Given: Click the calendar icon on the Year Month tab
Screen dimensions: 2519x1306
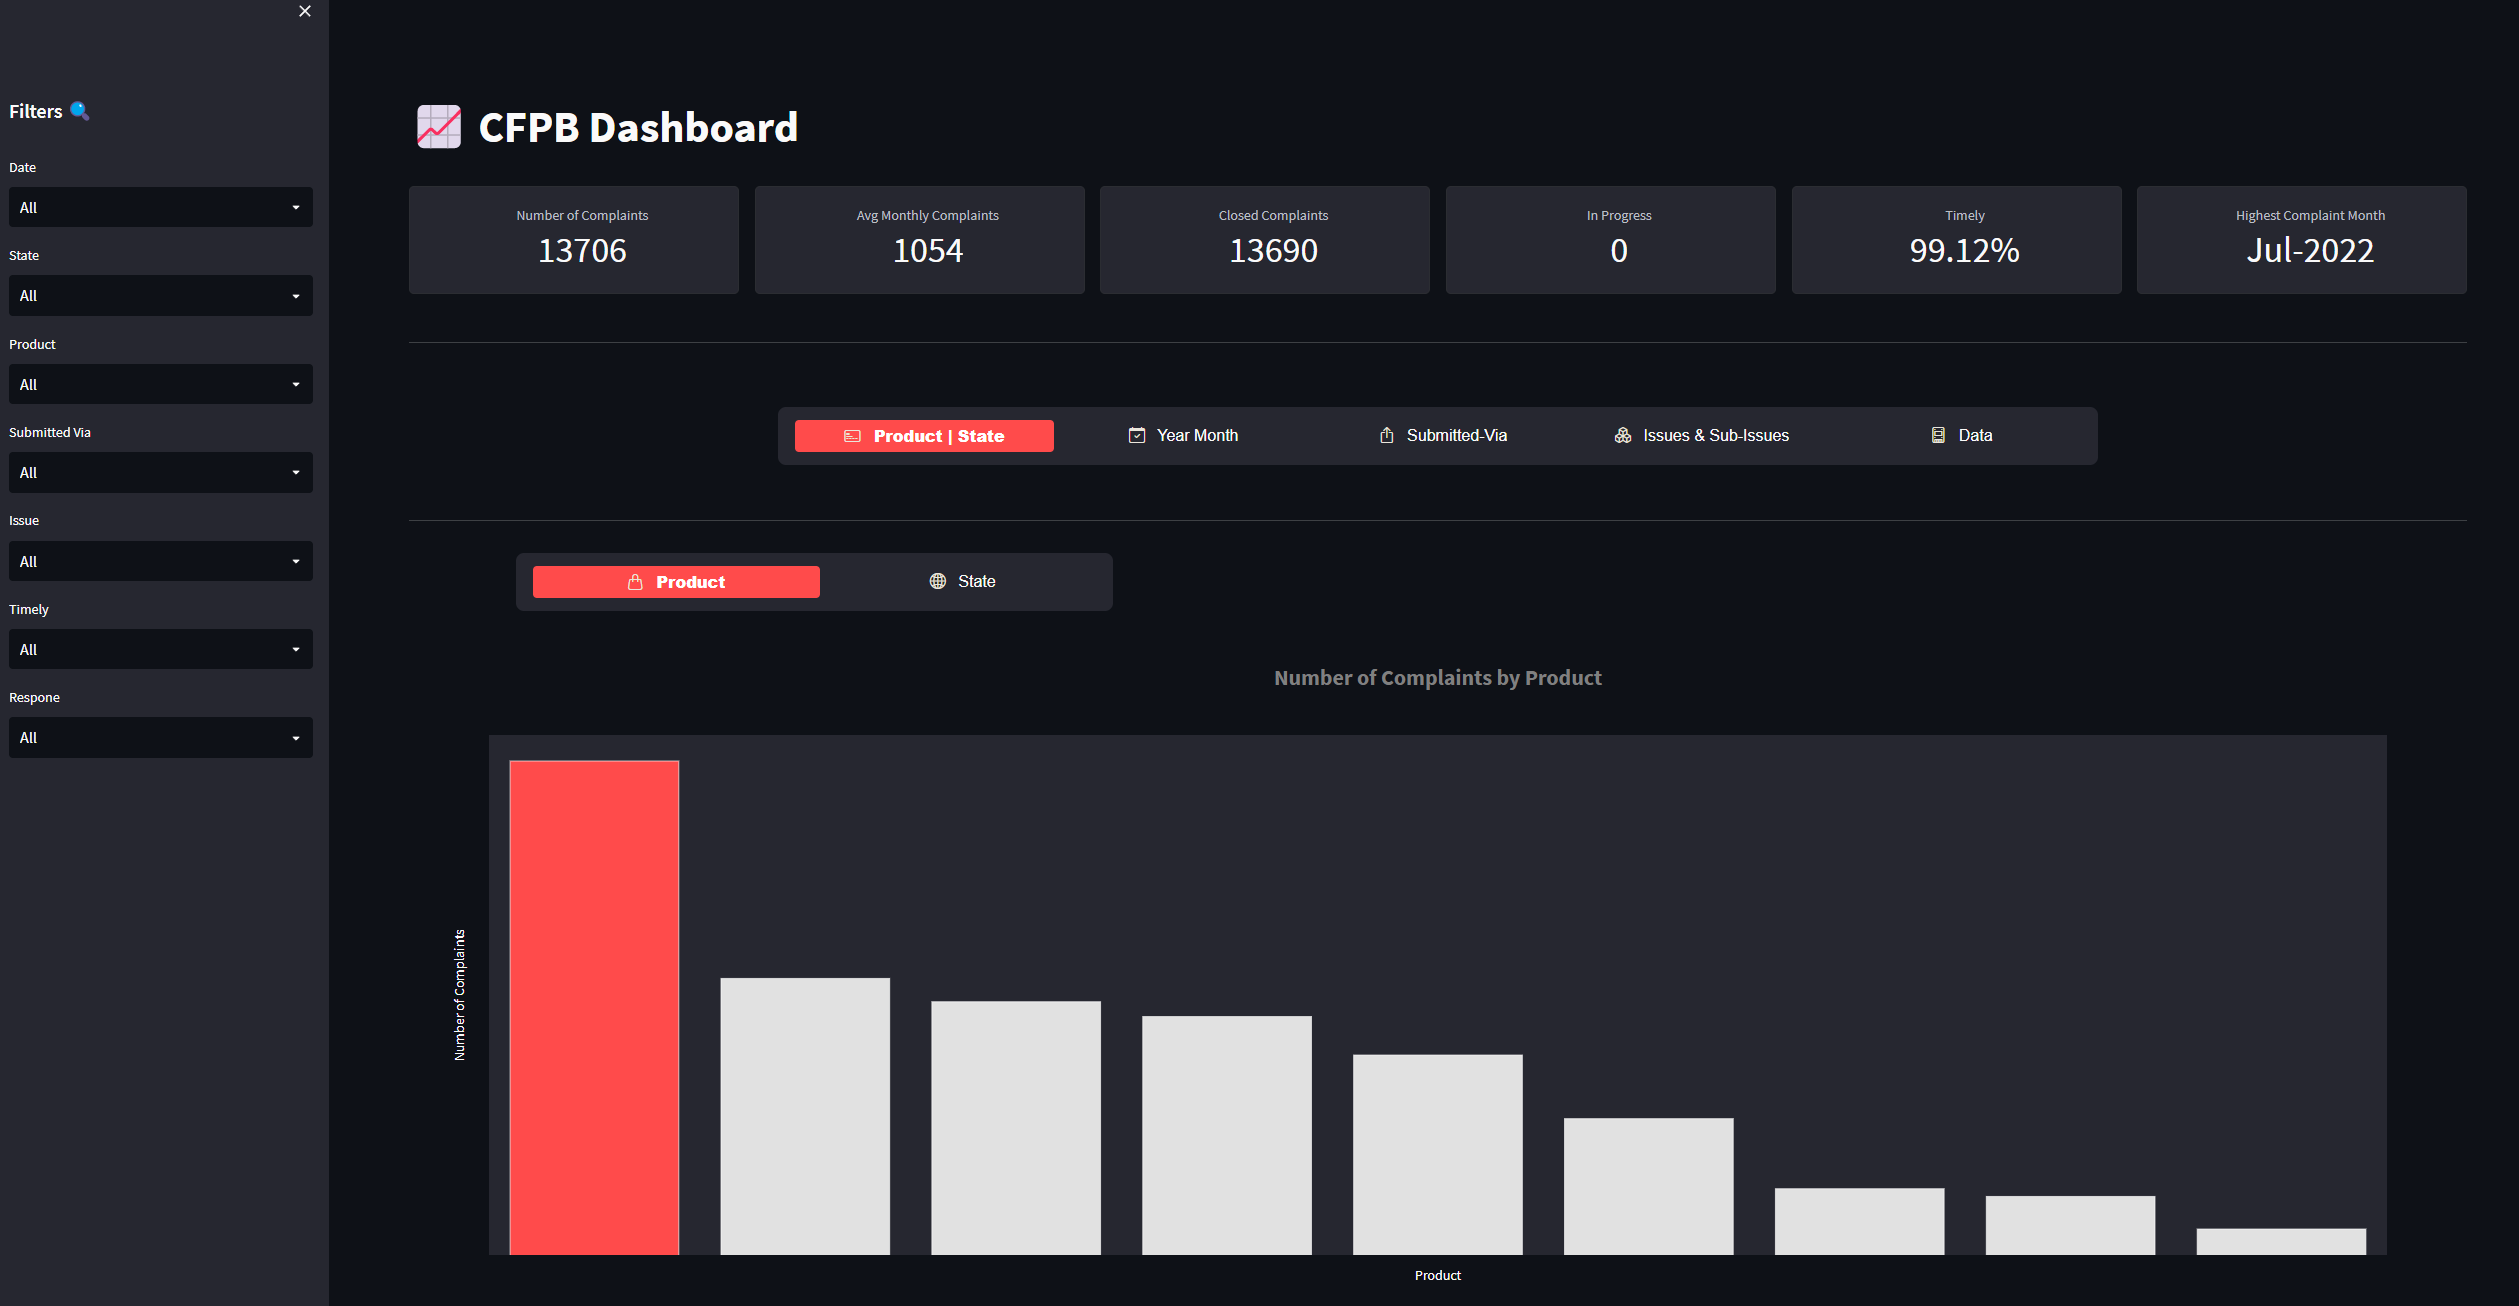Looking at the screenshot, I should [1136, 435].
